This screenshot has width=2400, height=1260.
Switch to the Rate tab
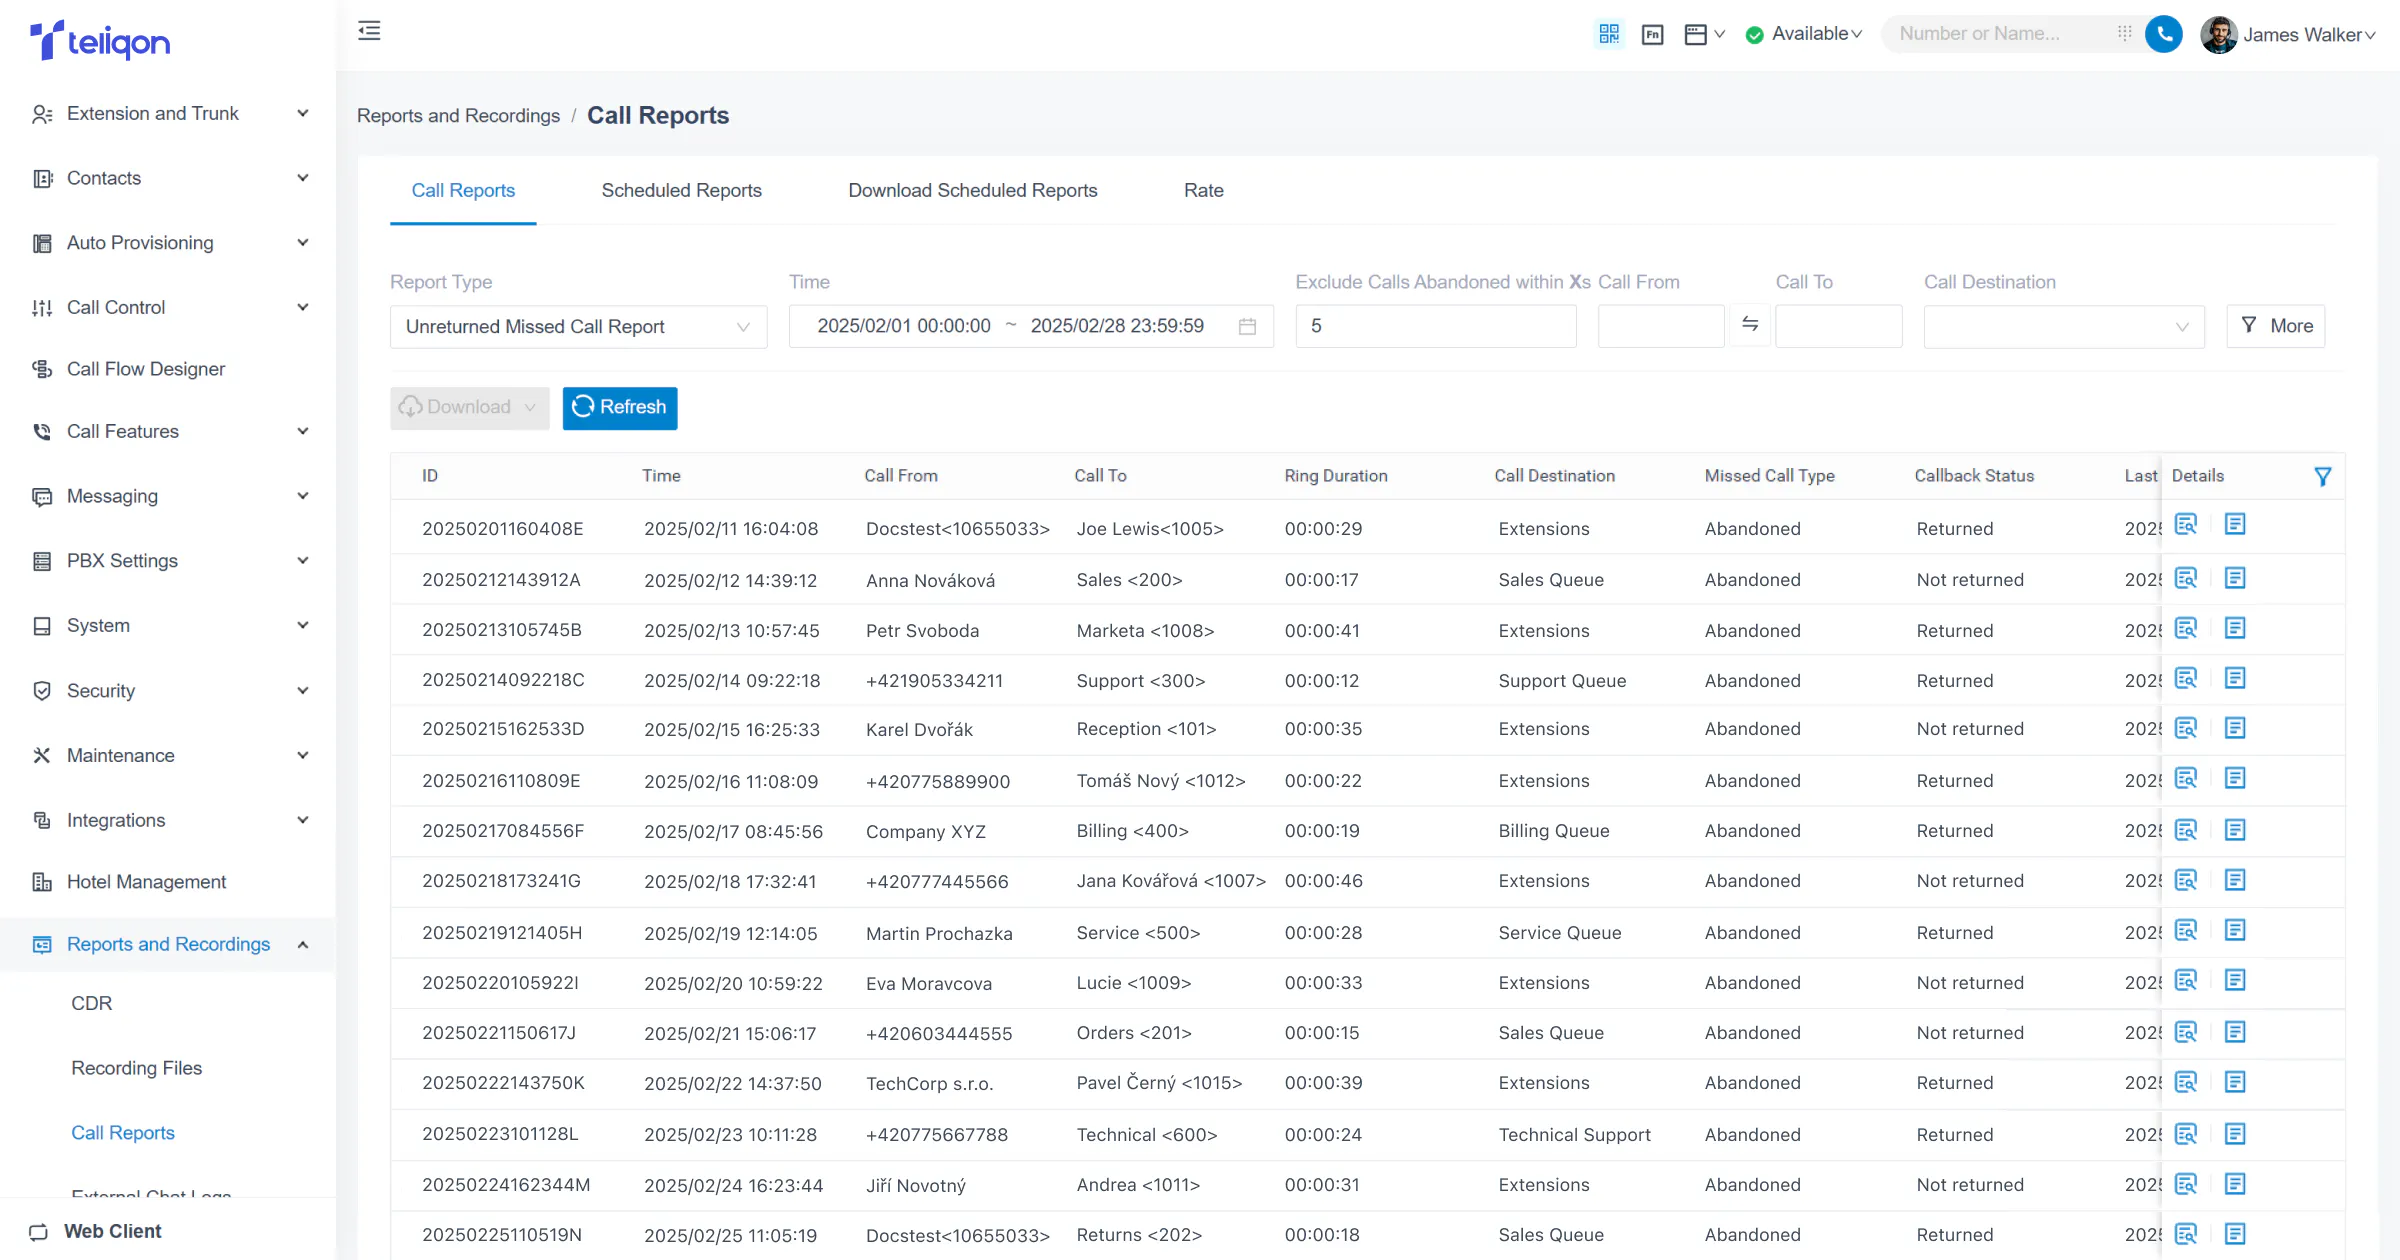tap(1203, 191)
